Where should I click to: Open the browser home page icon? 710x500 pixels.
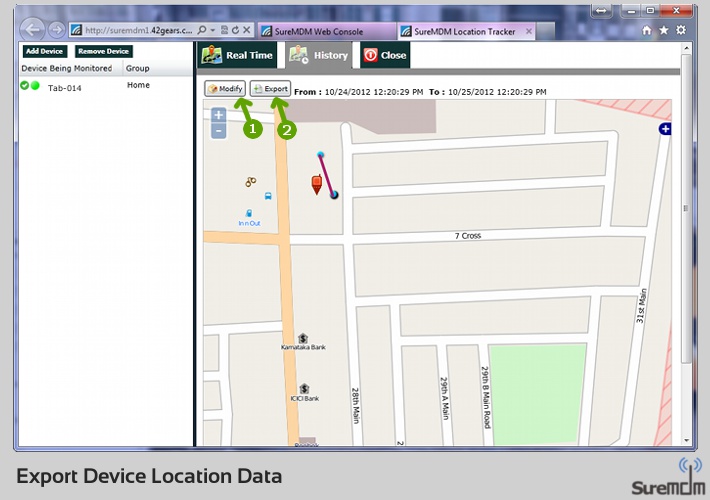point(647,30)
